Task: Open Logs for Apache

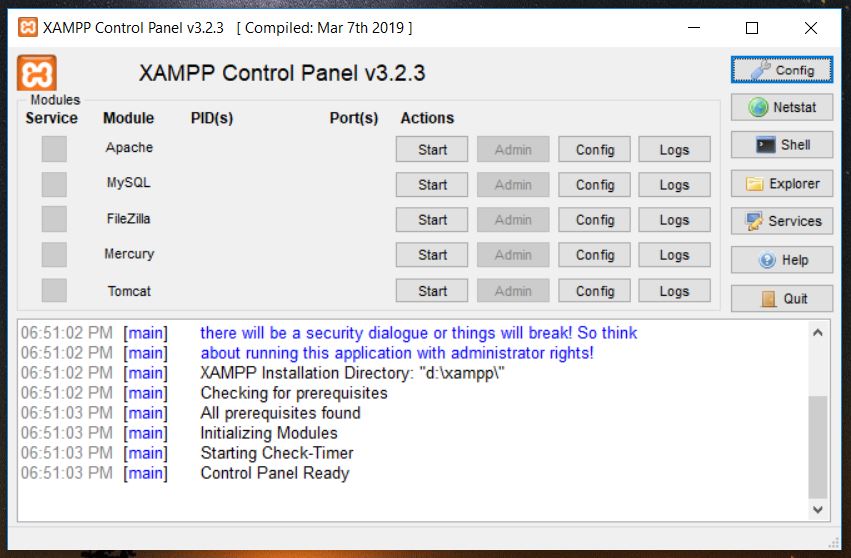Action: coord(675,149)
